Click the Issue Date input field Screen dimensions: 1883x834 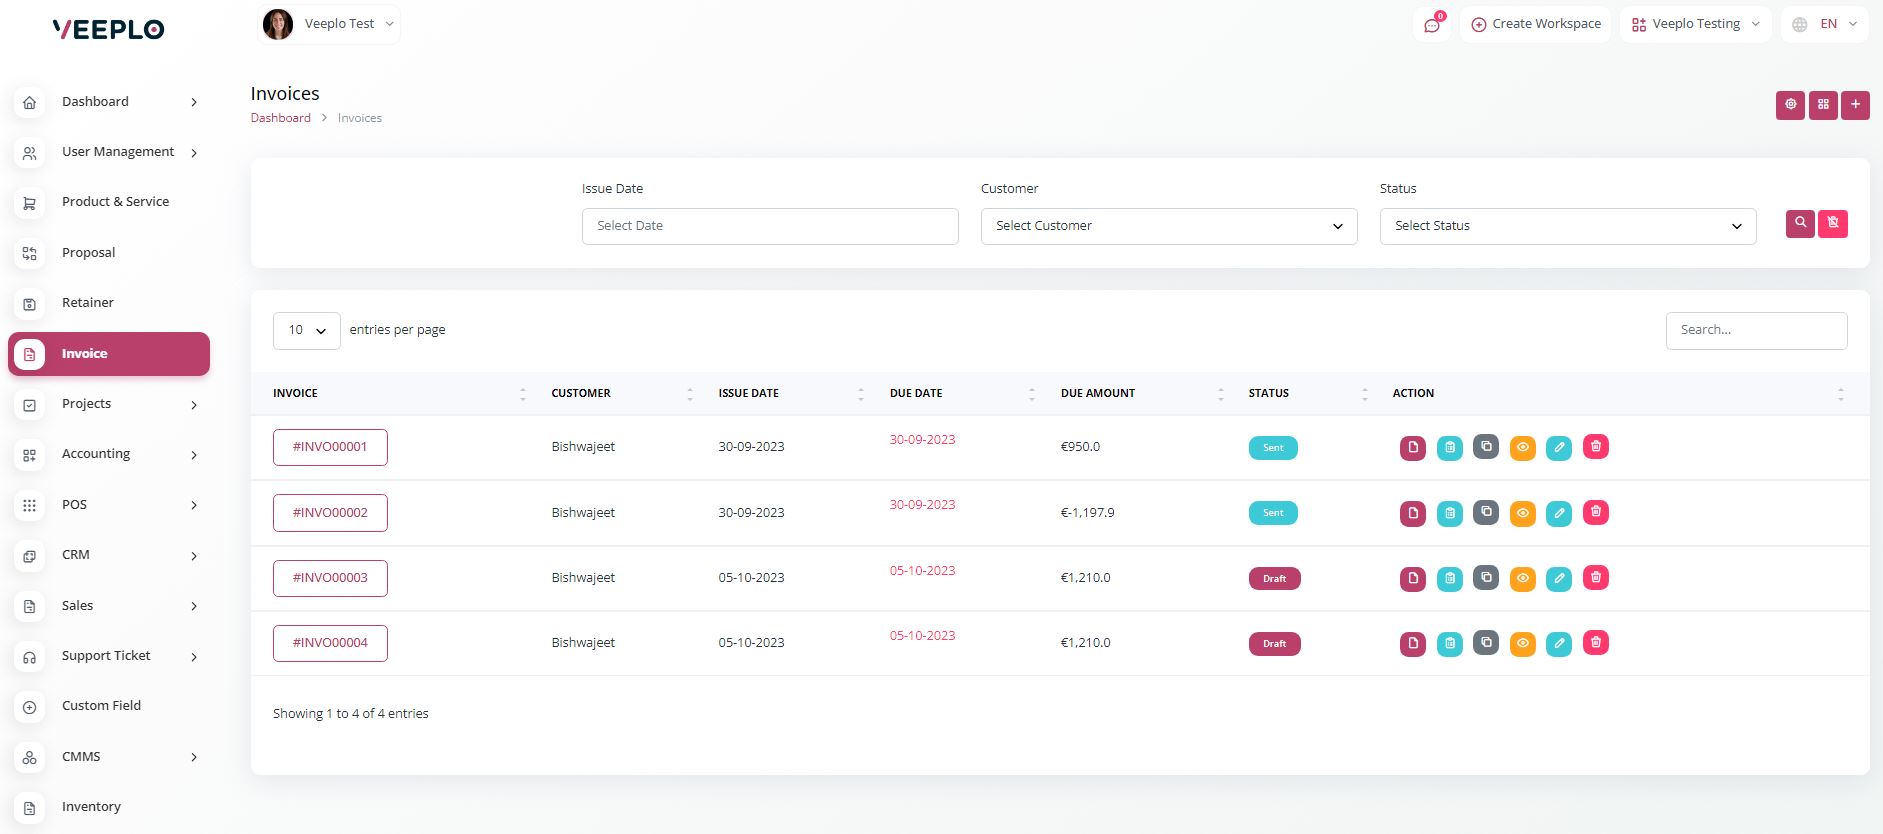click(769, 226)
